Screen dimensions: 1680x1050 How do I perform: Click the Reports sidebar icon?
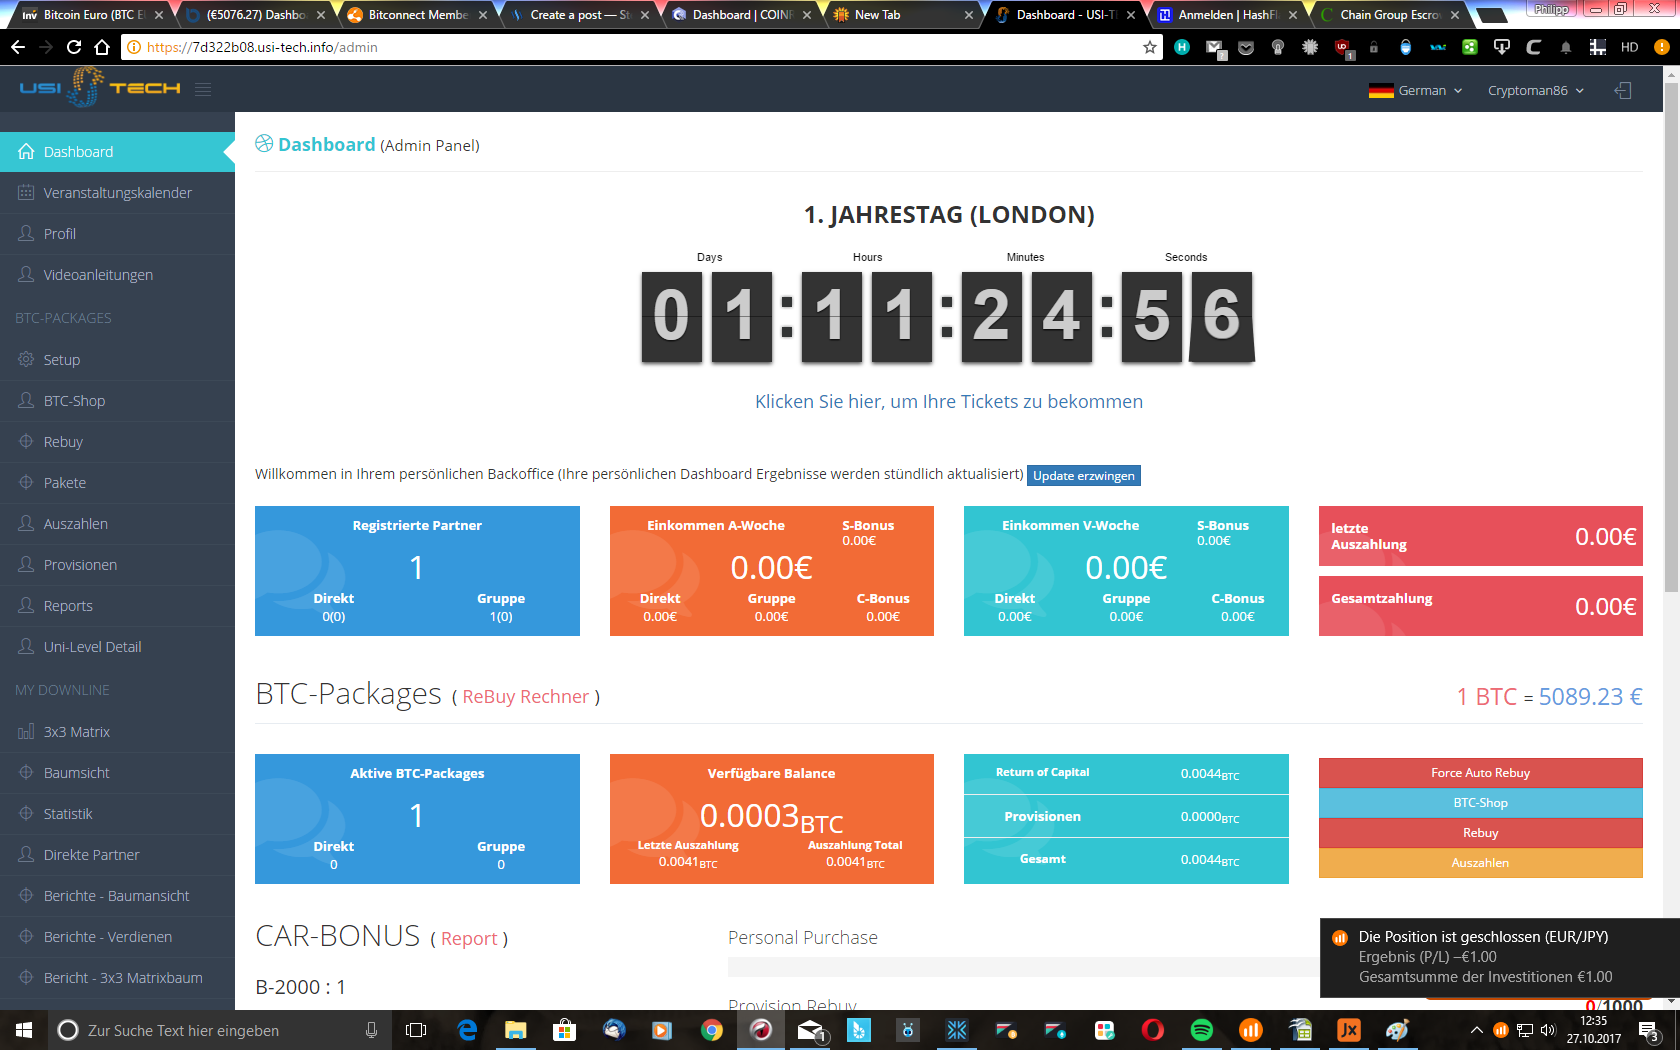[26, 605]
